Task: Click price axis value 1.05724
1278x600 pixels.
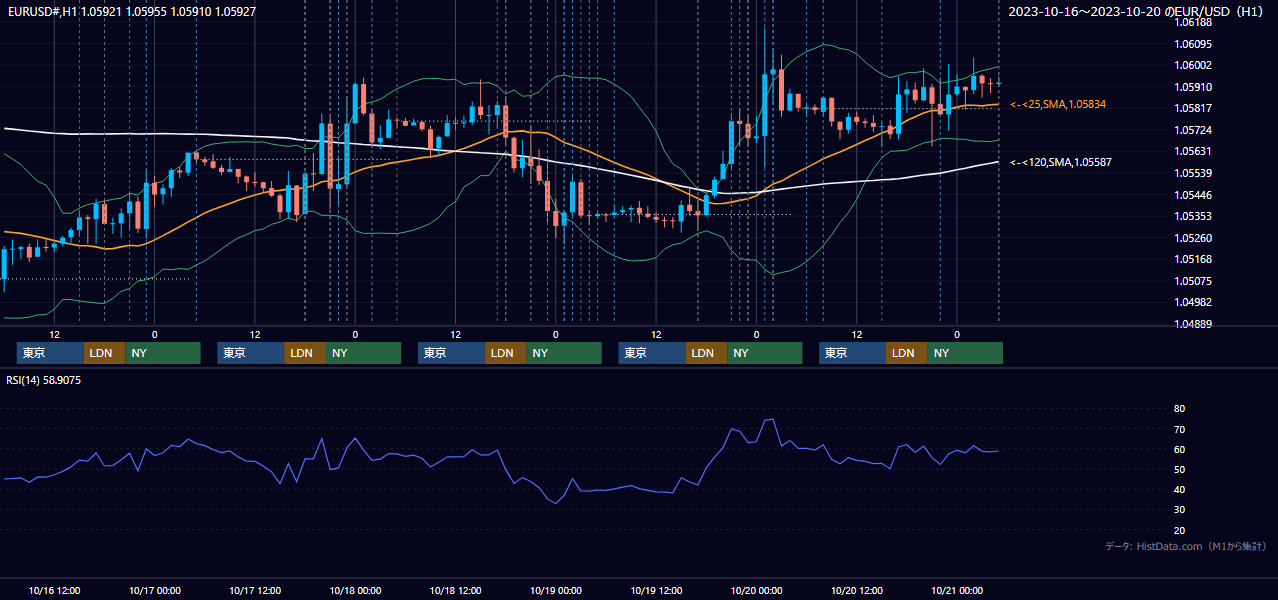Action: pyautogui.click(x=1193, y=130)
